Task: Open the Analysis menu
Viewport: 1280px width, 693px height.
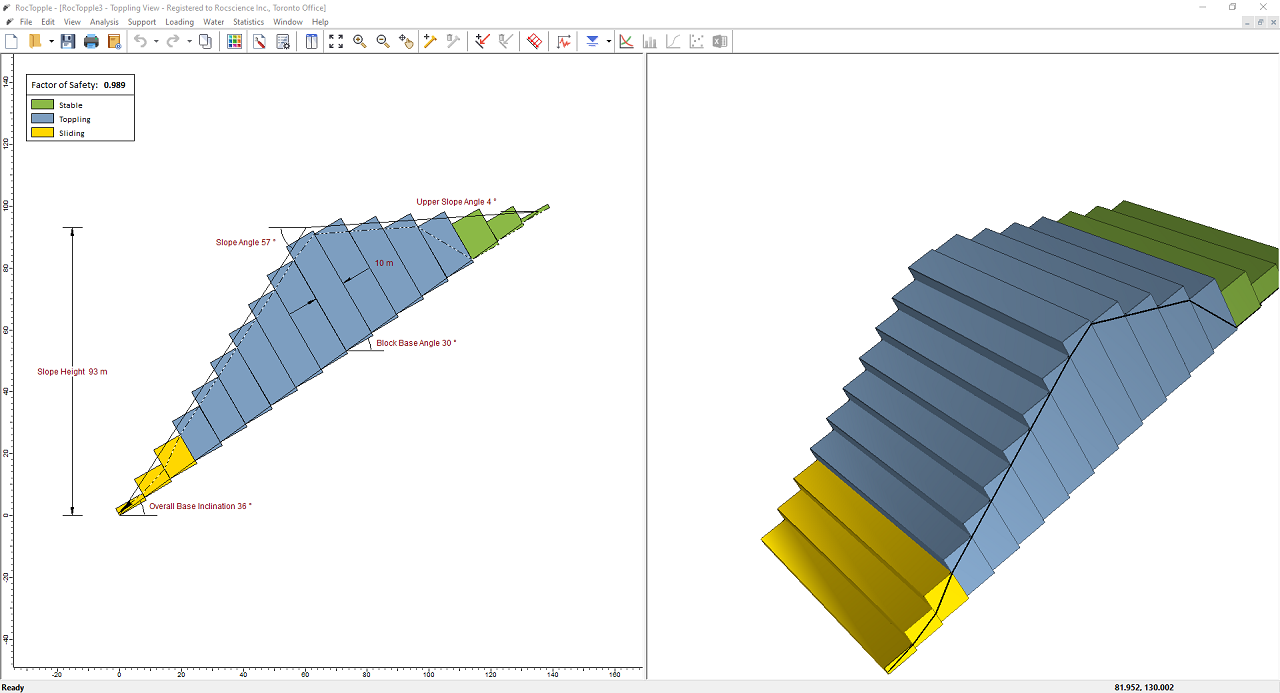Action: click(104, 21)
